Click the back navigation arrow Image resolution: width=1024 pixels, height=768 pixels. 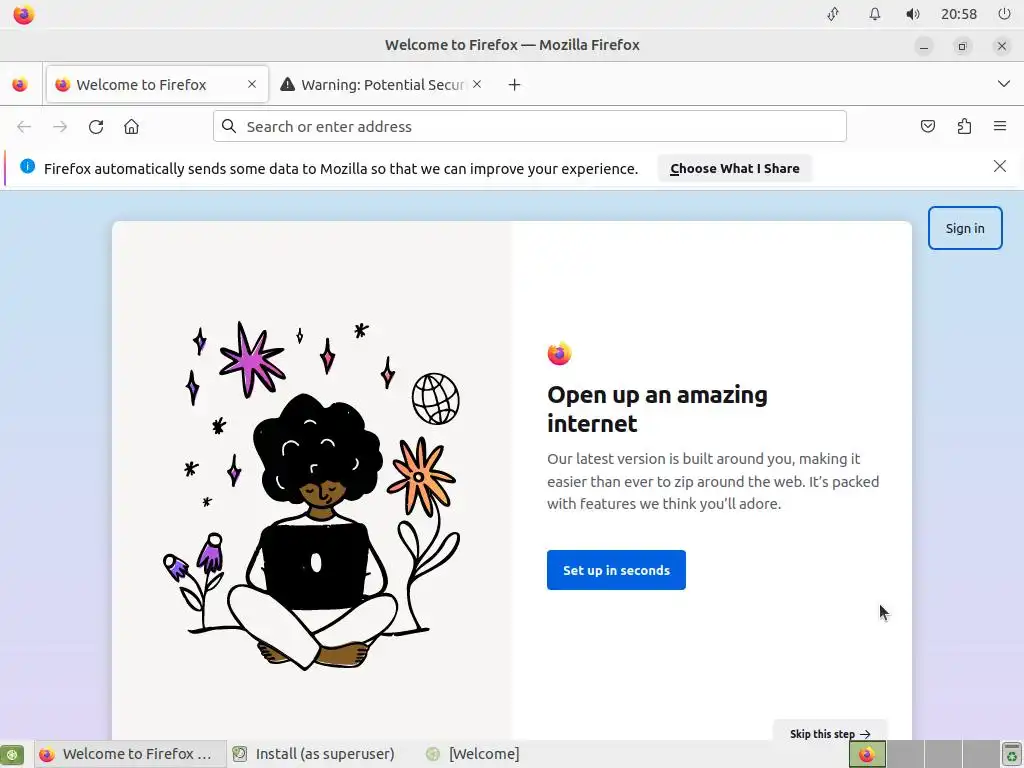(24, 127)
